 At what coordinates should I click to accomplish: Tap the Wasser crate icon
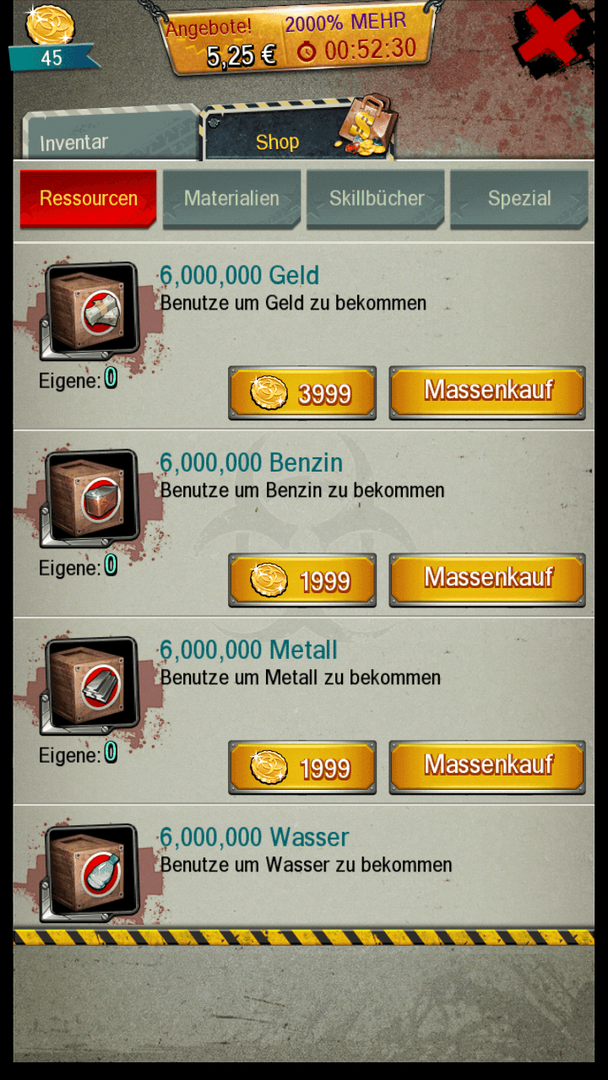90,873
